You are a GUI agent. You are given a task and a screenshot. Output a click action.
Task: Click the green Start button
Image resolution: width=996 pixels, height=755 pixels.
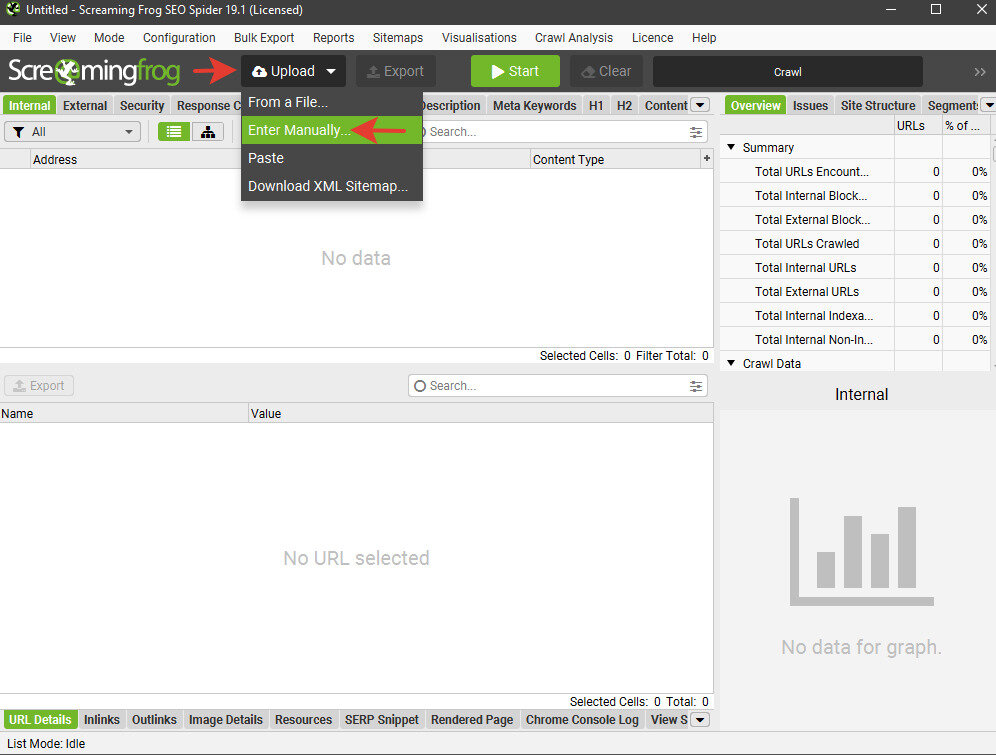[515, 71]
